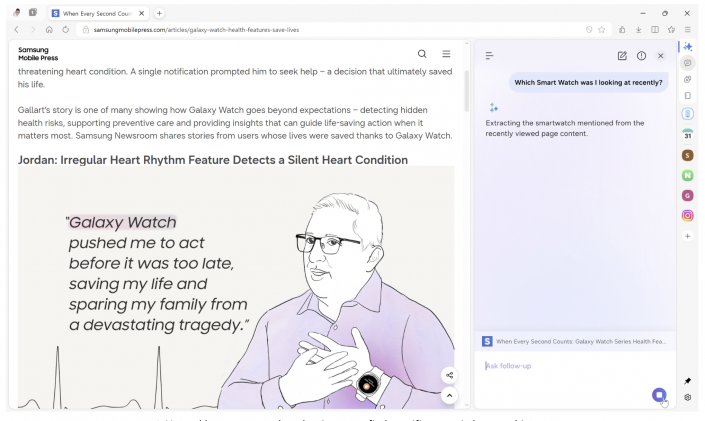Toggle the sidebar pin icon
This screenshot has width=705, height=421.
[687, 380]
